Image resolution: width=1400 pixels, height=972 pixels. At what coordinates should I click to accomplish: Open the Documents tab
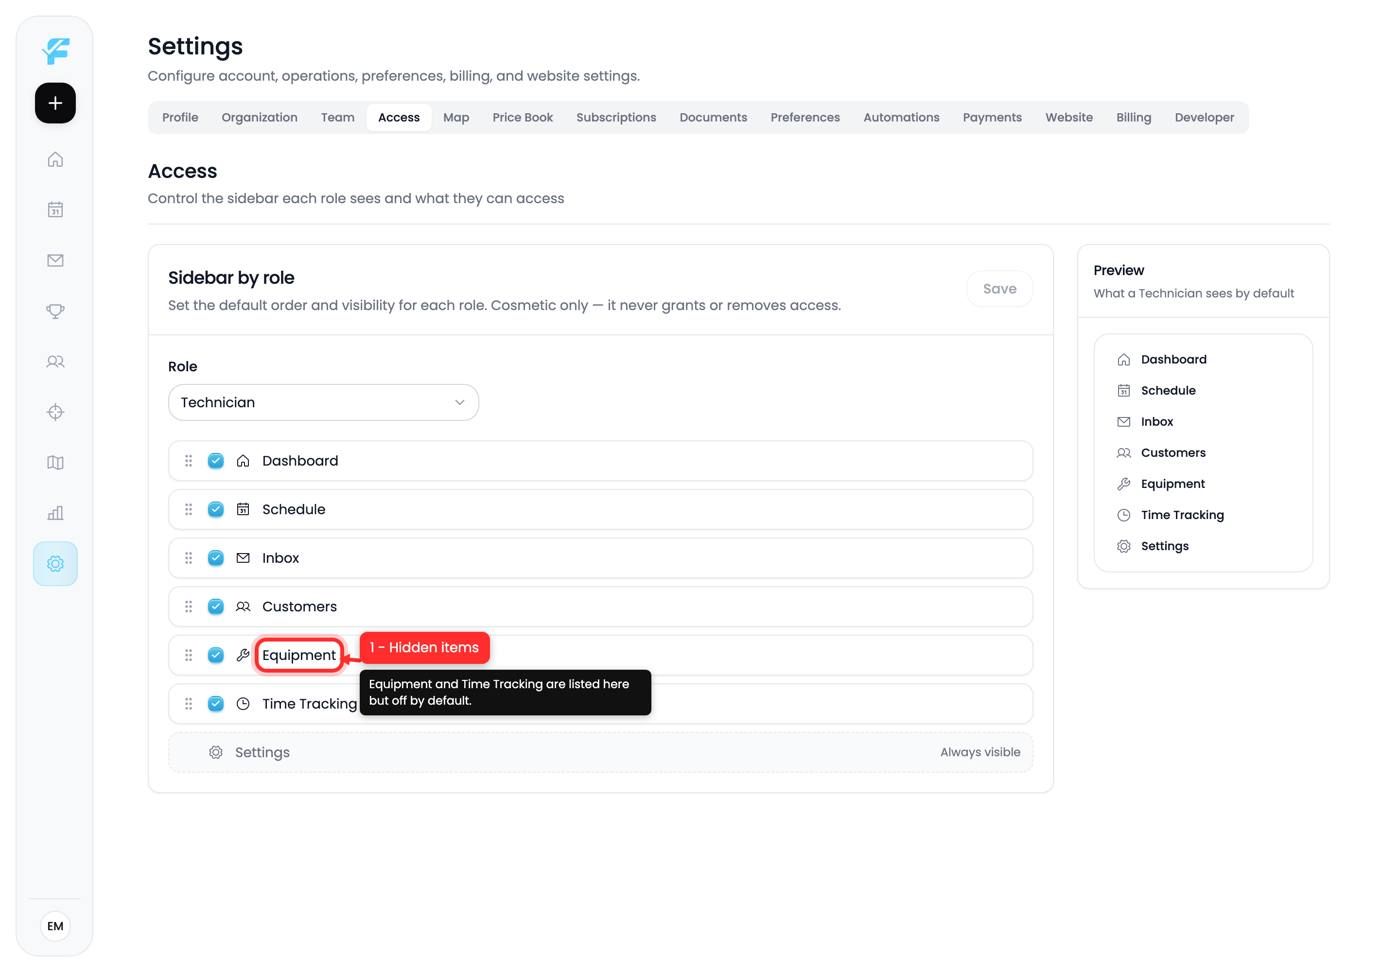tap(713, 117)
